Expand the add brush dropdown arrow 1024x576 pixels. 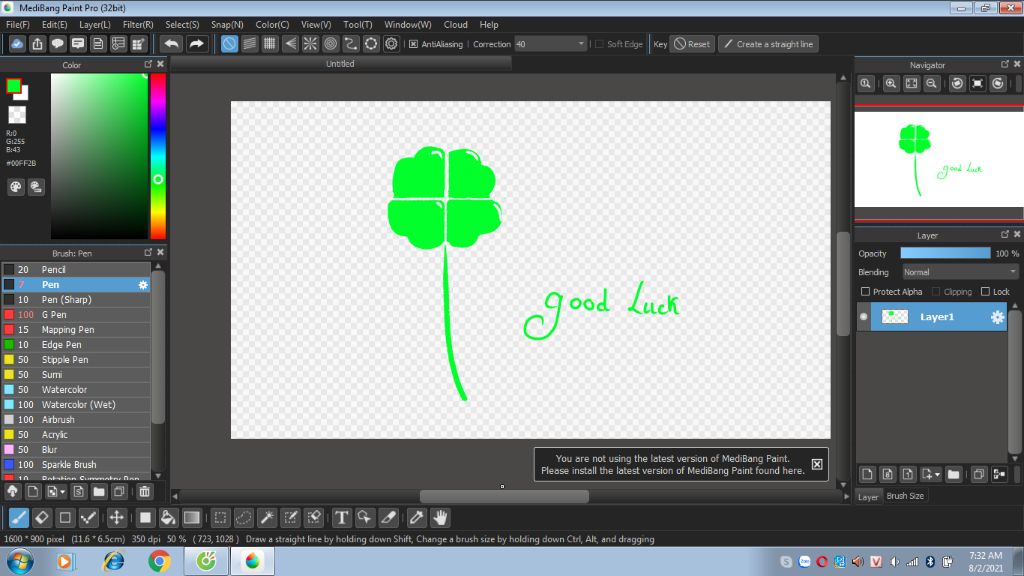63,492
